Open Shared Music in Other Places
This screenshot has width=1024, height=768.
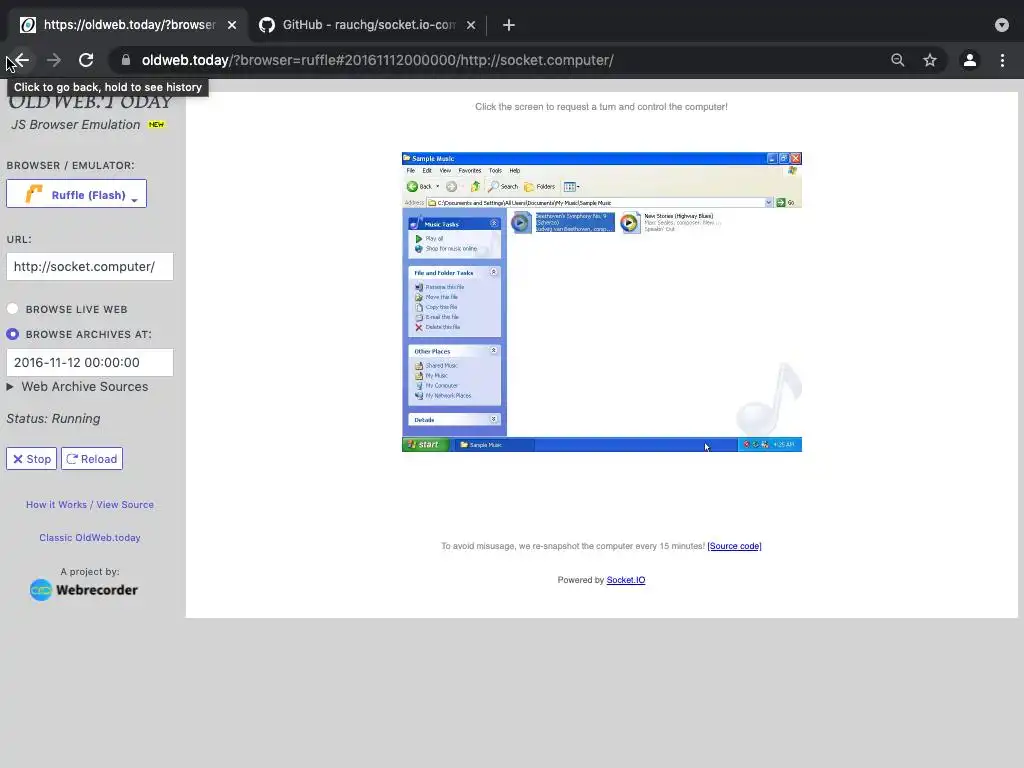(436, 366)
